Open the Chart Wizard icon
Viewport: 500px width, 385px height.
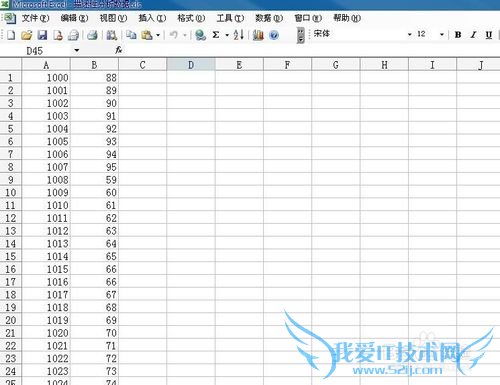(x=258, y=35)
